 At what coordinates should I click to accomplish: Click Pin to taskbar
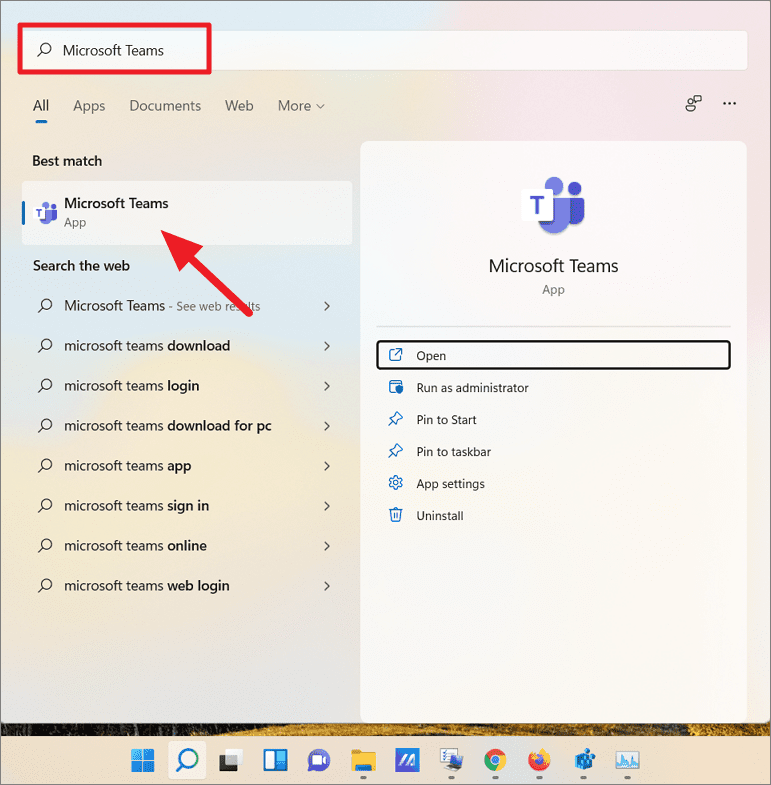point(553,452)
